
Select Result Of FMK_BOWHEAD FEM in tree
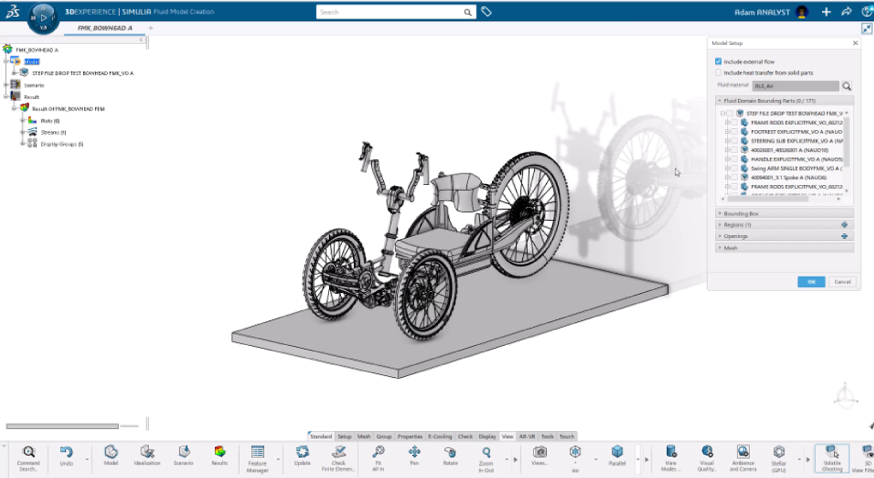(x=69, y=109)
